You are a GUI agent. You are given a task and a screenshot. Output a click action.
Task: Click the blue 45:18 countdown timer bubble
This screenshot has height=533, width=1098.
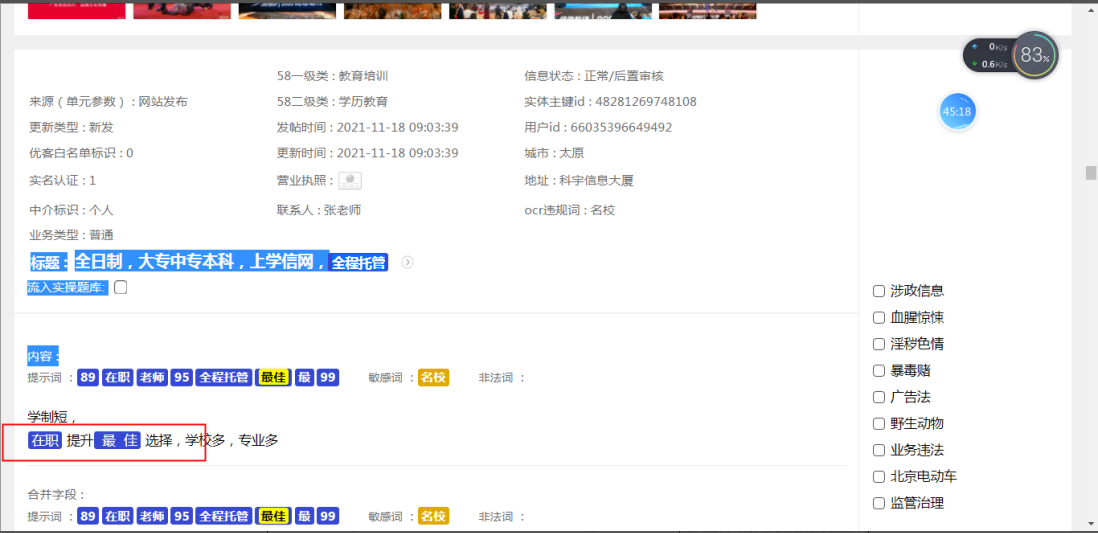957,111
